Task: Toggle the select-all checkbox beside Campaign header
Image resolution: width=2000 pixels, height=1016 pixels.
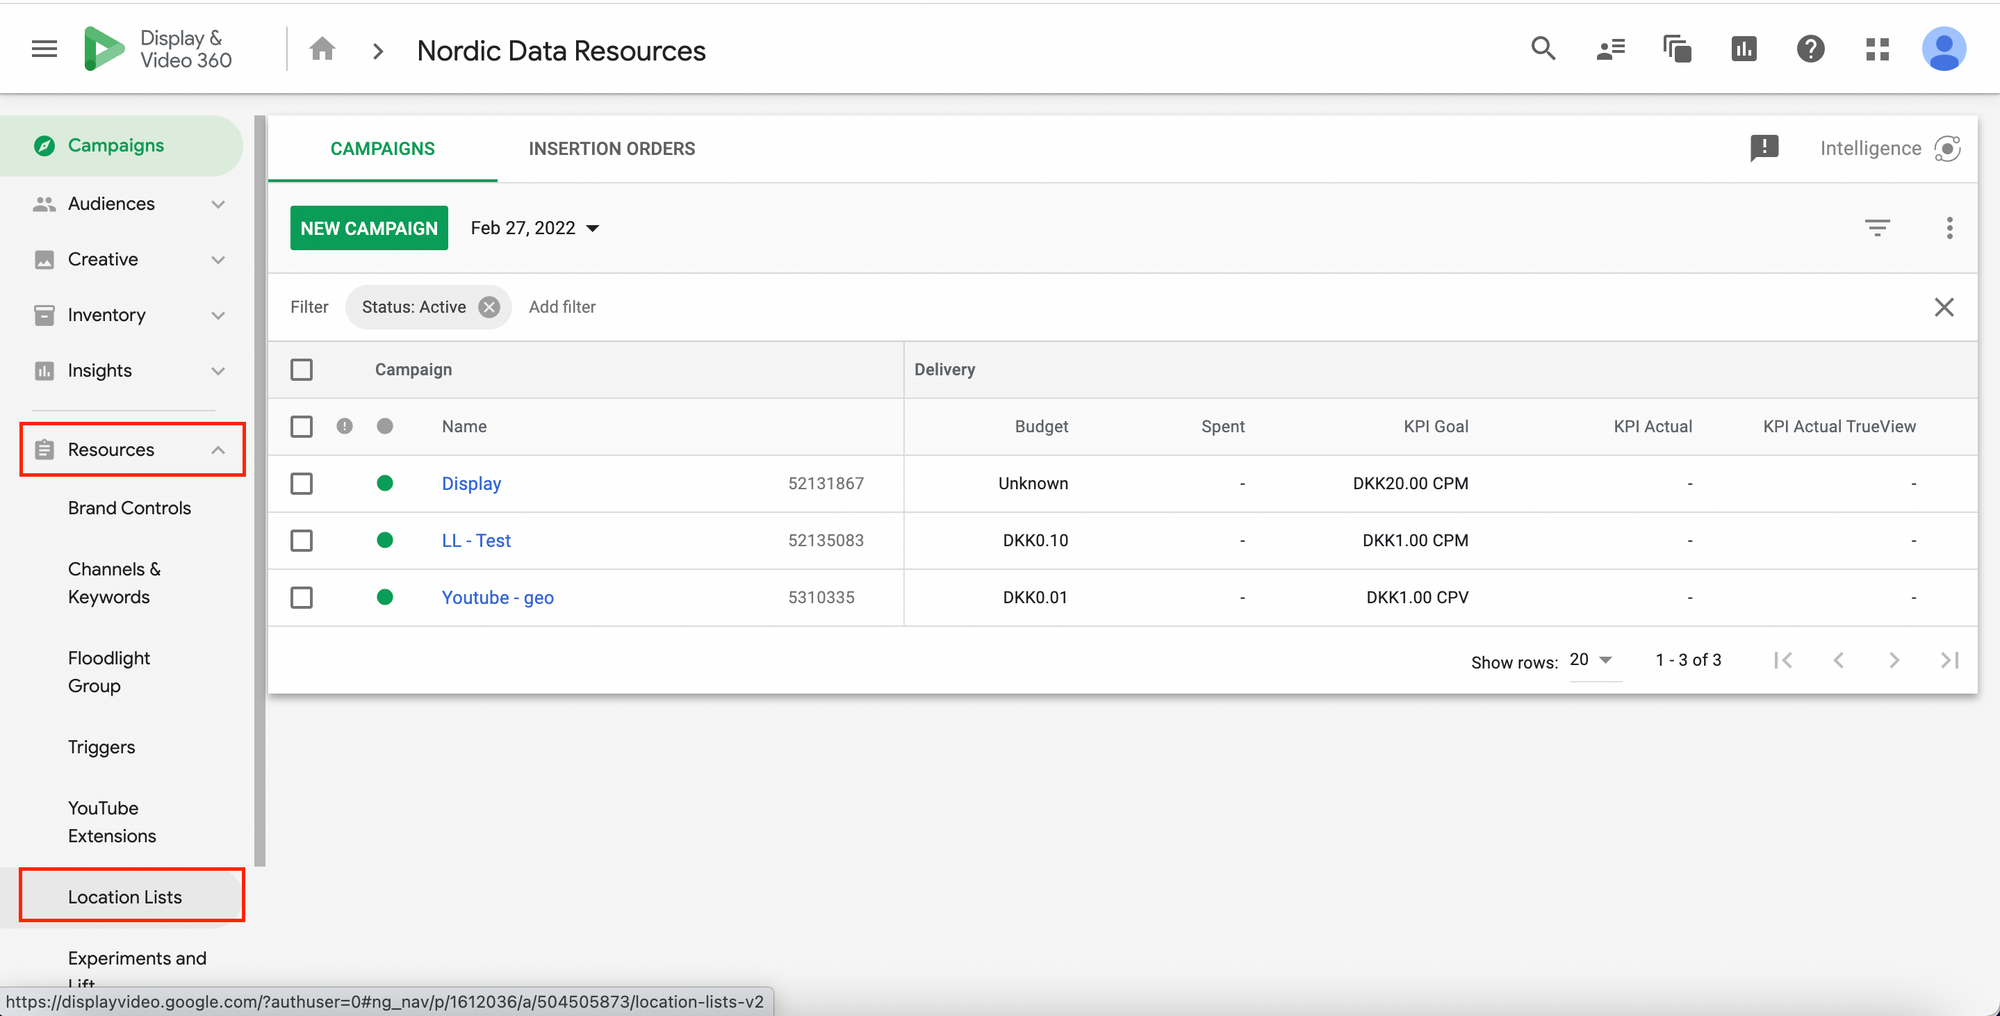Action: (301, 370)
